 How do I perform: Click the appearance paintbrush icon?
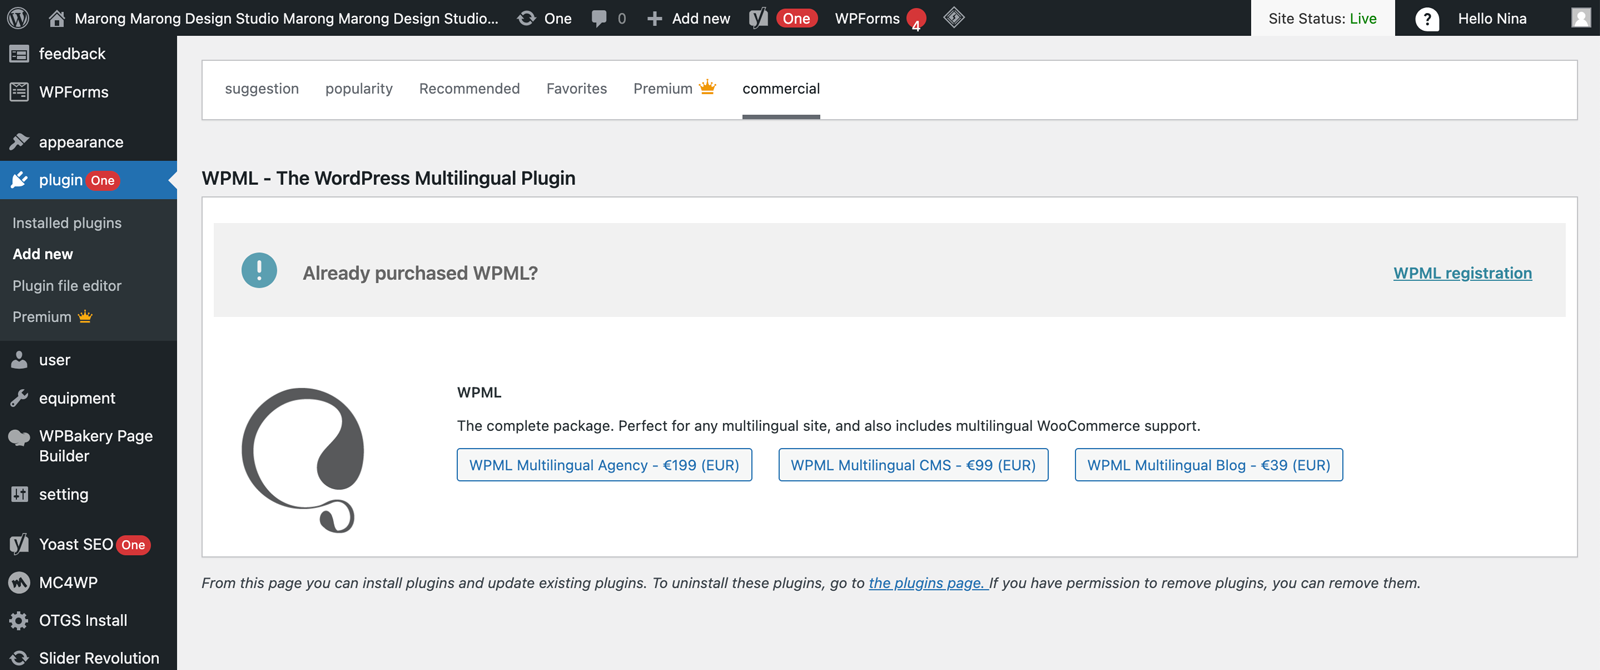[x=19, y=142]
